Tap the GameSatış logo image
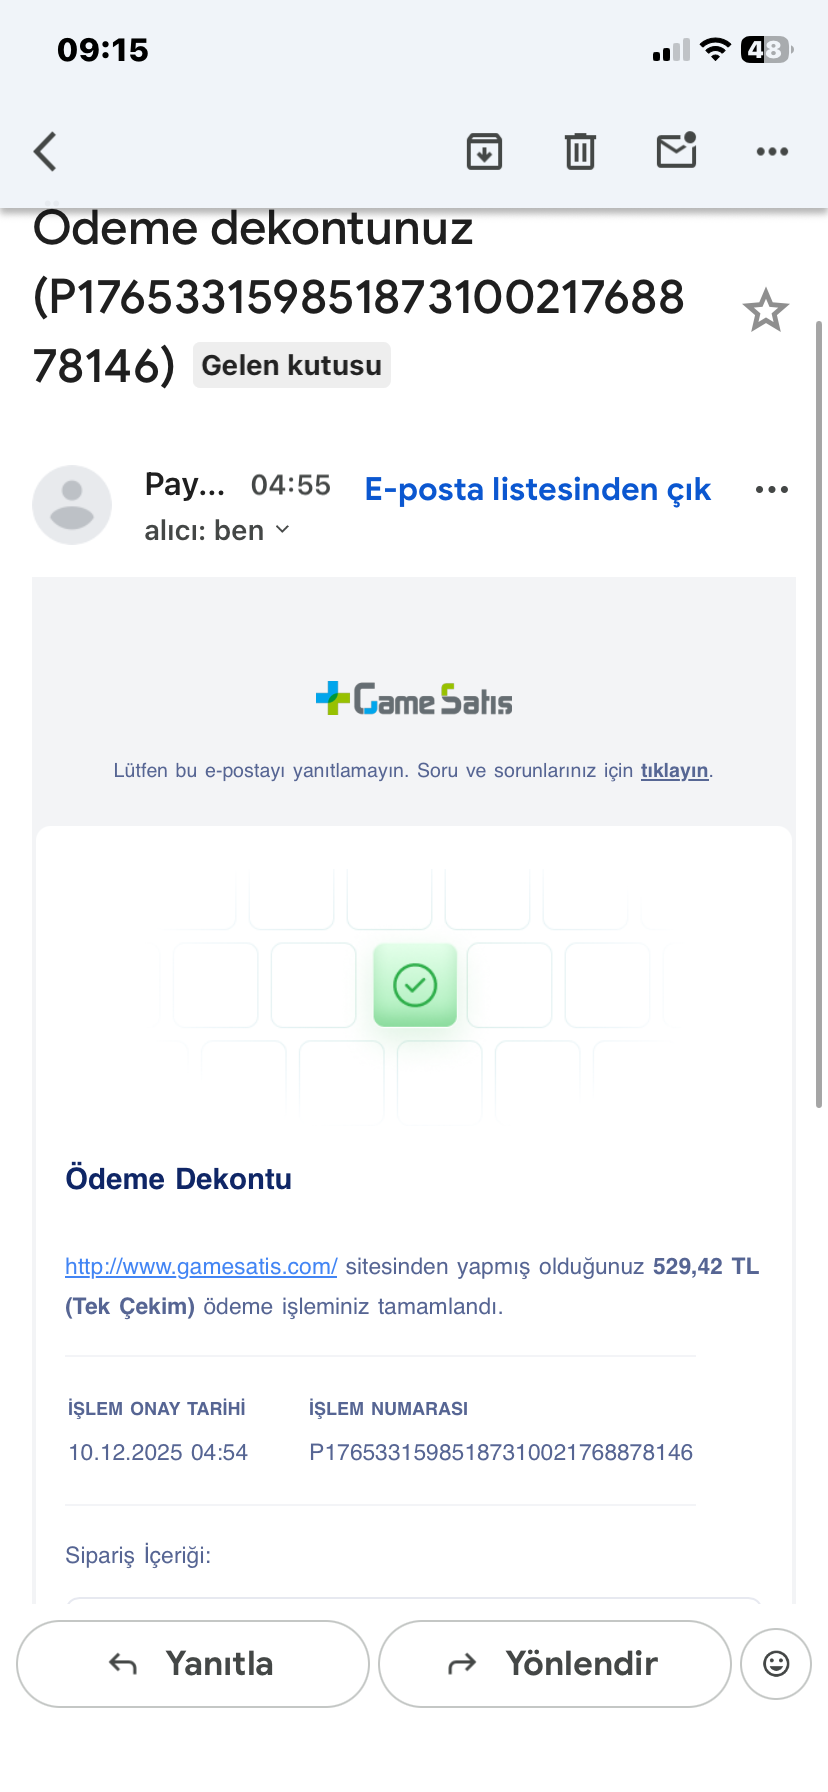Screen dimensions: 828x1792 414,699
